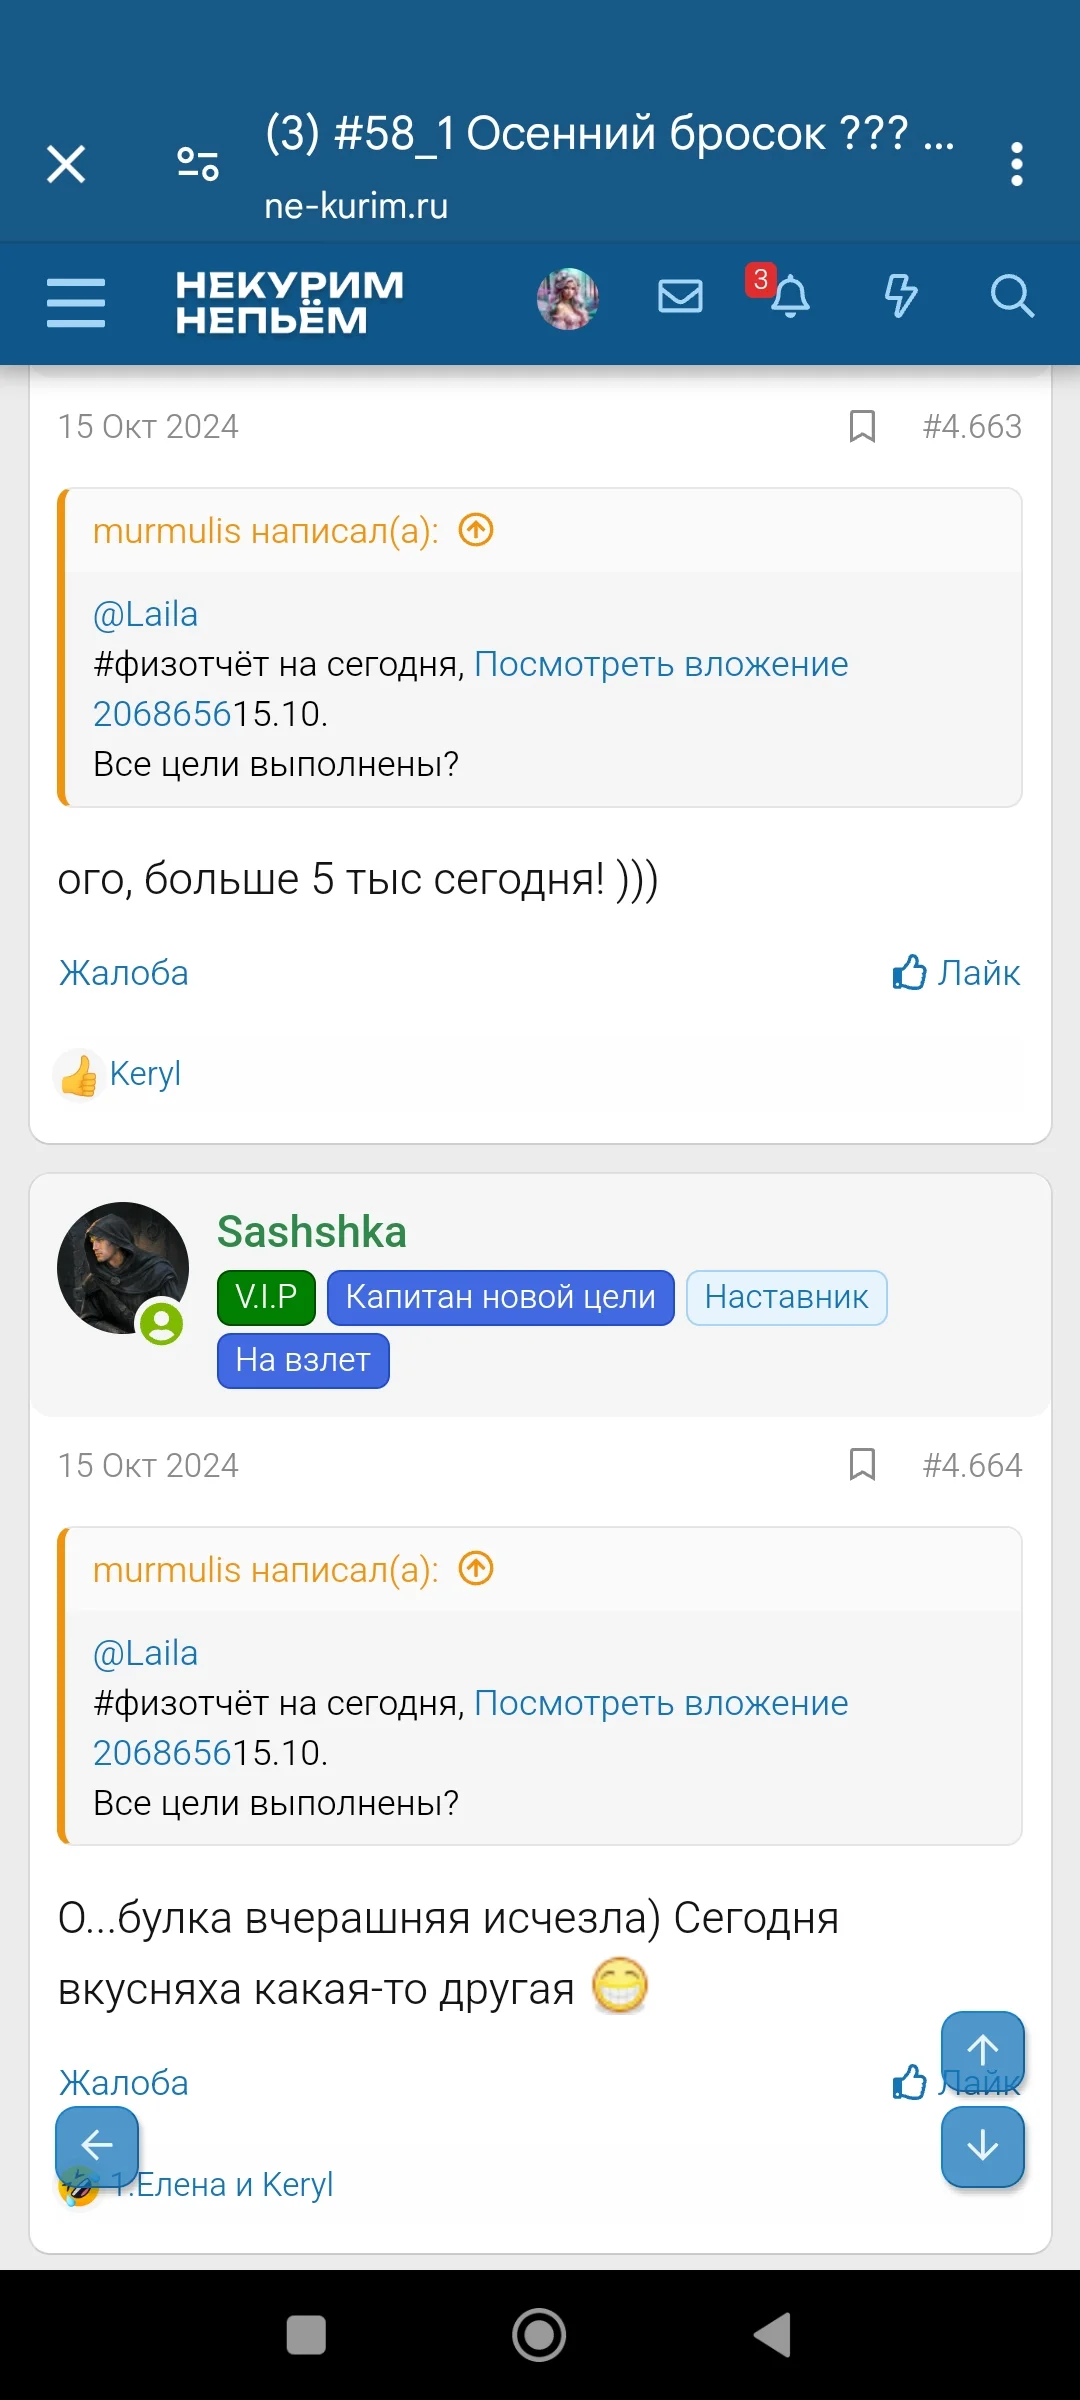
Task: Open browser three-dot overflow menu
Action: tap(1016, 164)
